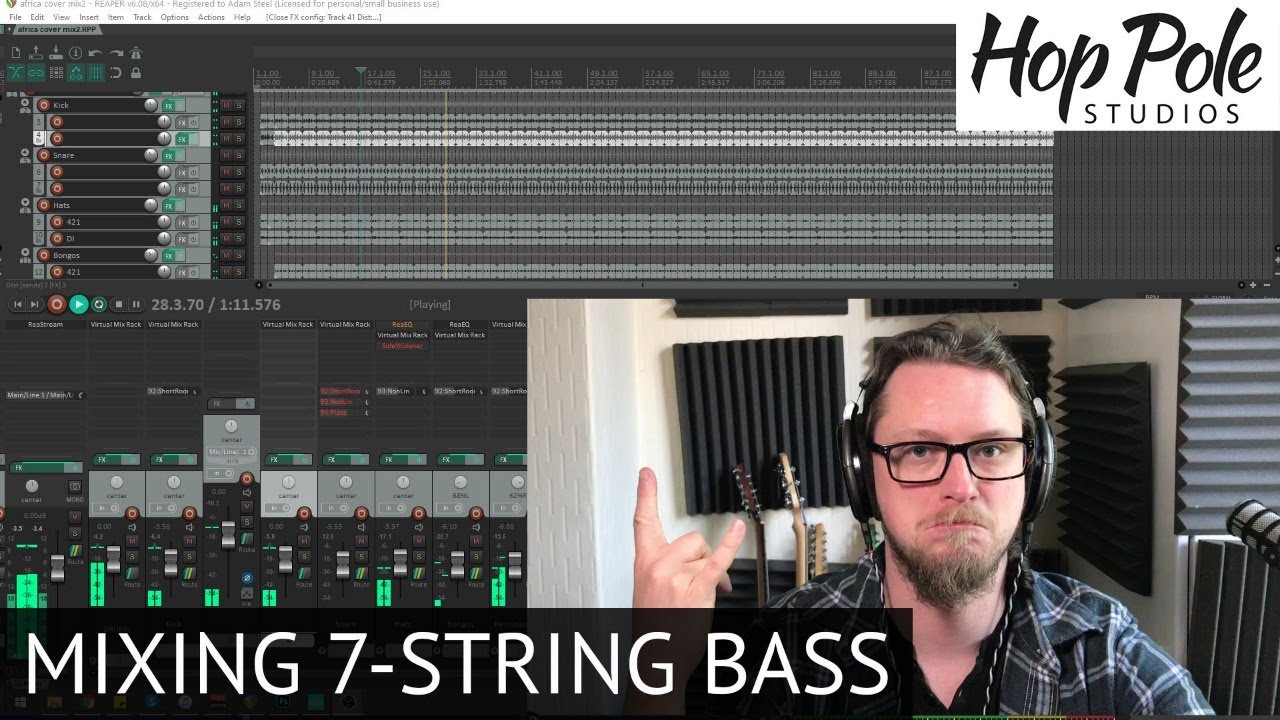Click the Bongos channel pan knob showing 68%L

460,481
